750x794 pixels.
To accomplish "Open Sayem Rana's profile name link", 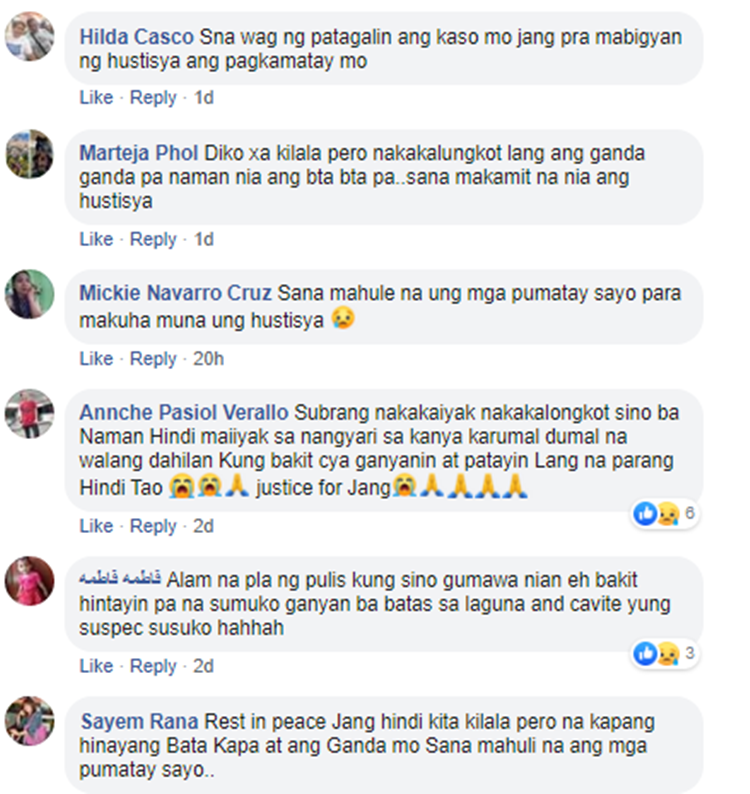I will (139, 722).
